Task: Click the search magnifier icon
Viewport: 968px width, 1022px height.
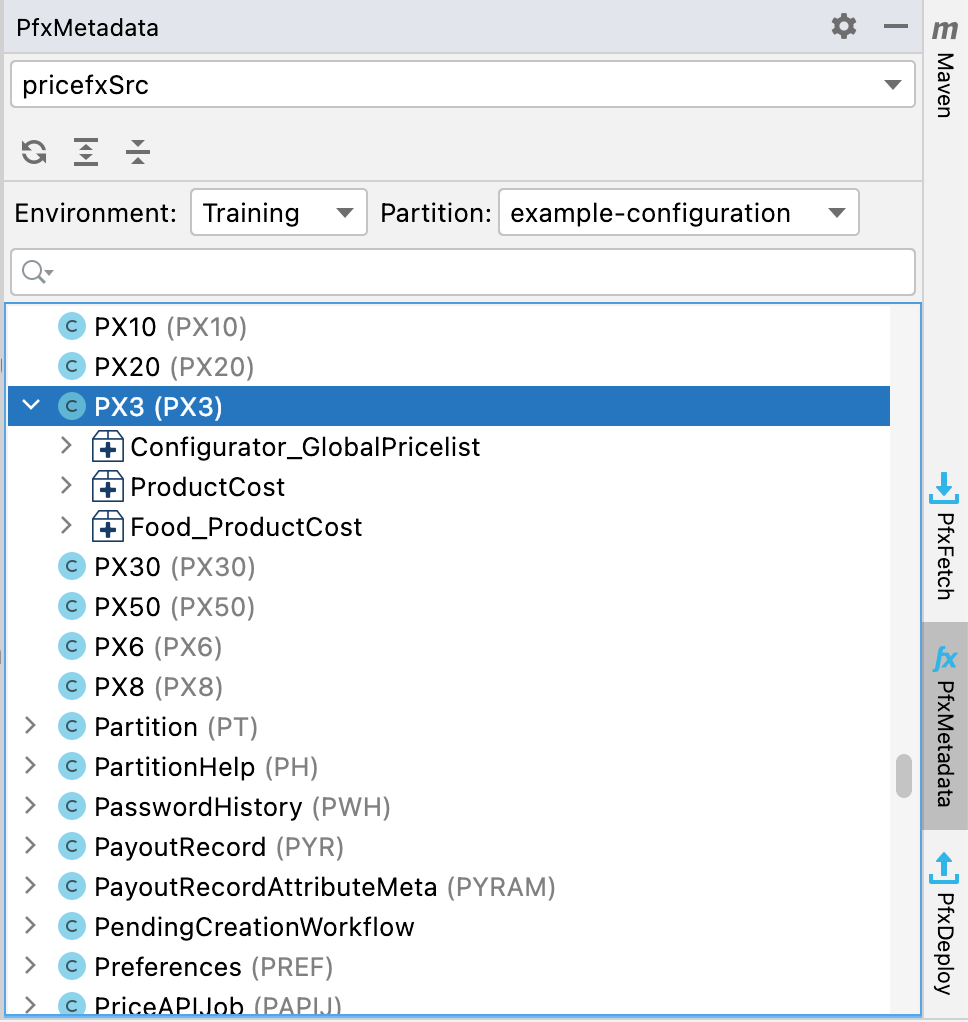Action: [x=35, y=272]
